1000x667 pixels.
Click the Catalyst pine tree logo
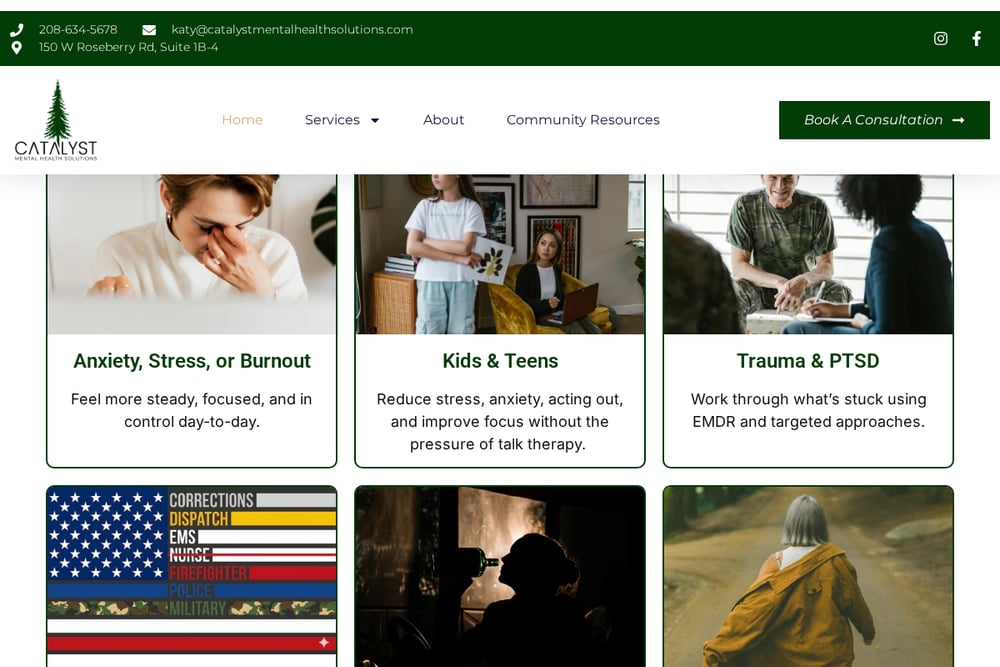[x=56, y=120]
